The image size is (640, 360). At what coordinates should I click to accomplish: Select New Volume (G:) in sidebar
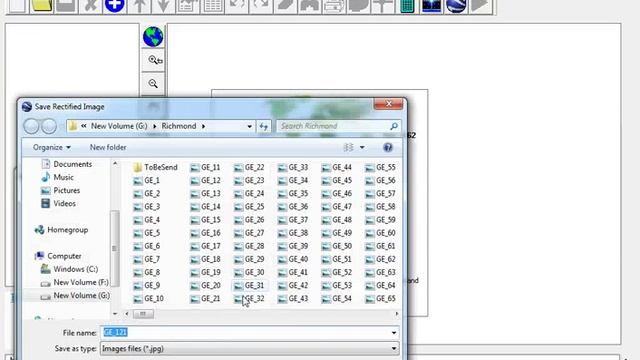tap(75, 296)
